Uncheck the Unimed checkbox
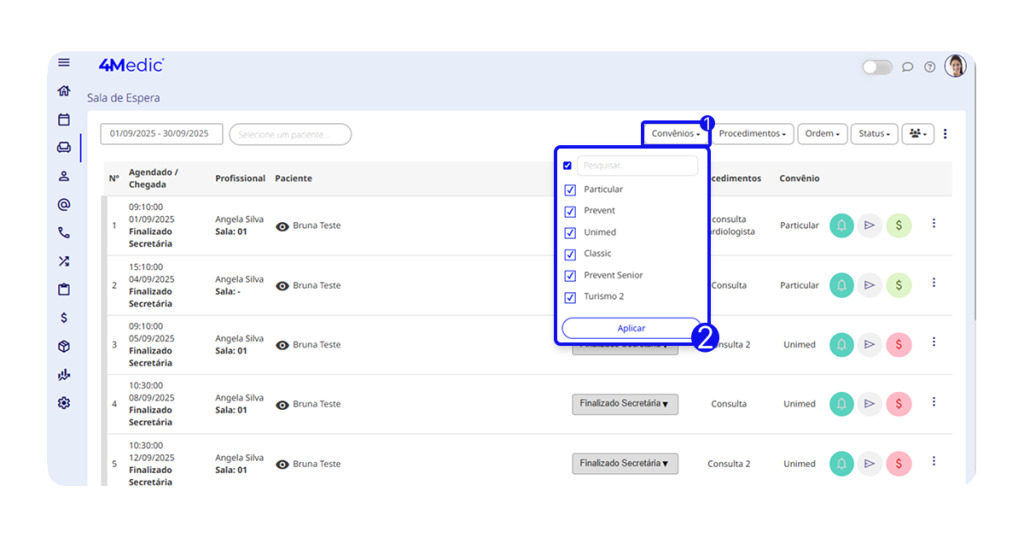 coord(570,233)
